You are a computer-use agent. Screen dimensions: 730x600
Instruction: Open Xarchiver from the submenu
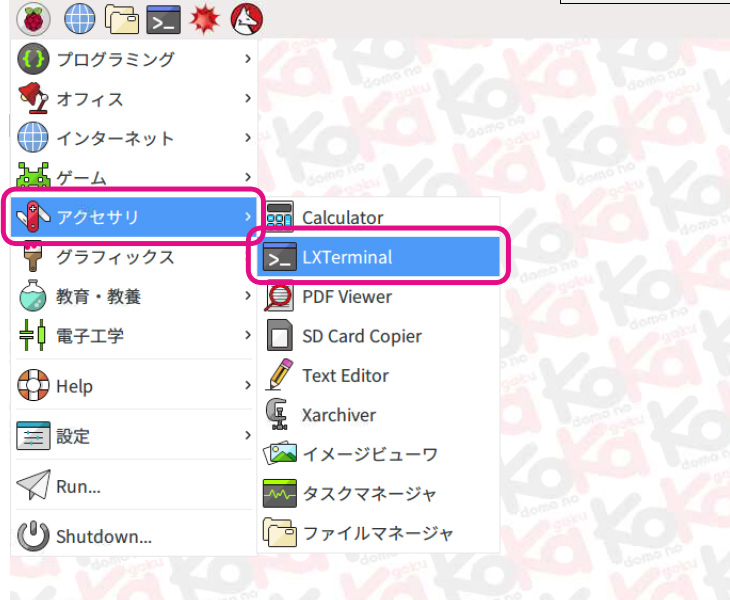click(379, 414)
